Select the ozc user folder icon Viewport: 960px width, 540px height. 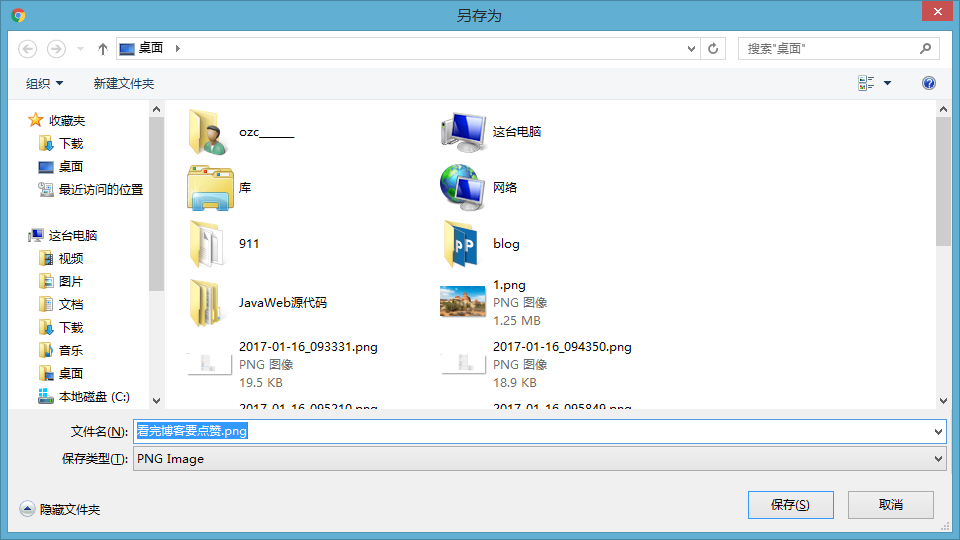[x=208, y=132]
